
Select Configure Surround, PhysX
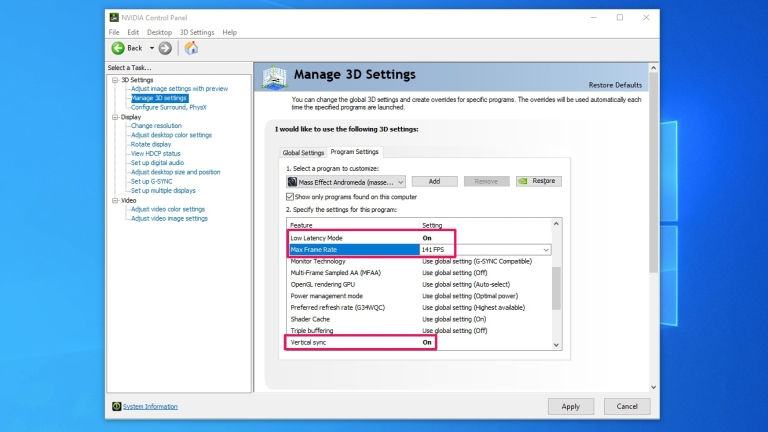coord(168,107)
